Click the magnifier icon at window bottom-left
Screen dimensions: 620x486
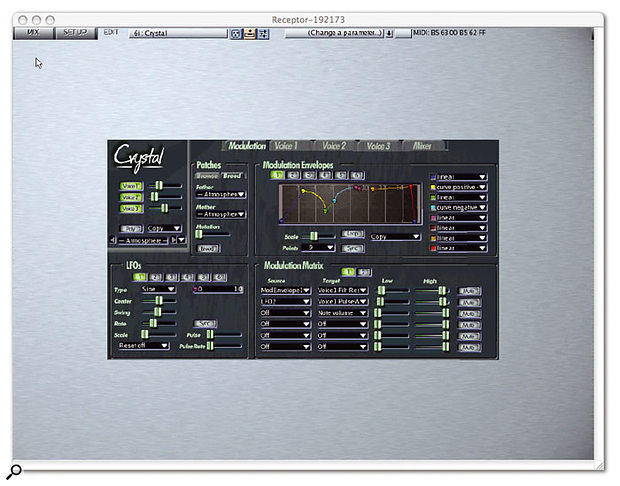coord(14,471)
